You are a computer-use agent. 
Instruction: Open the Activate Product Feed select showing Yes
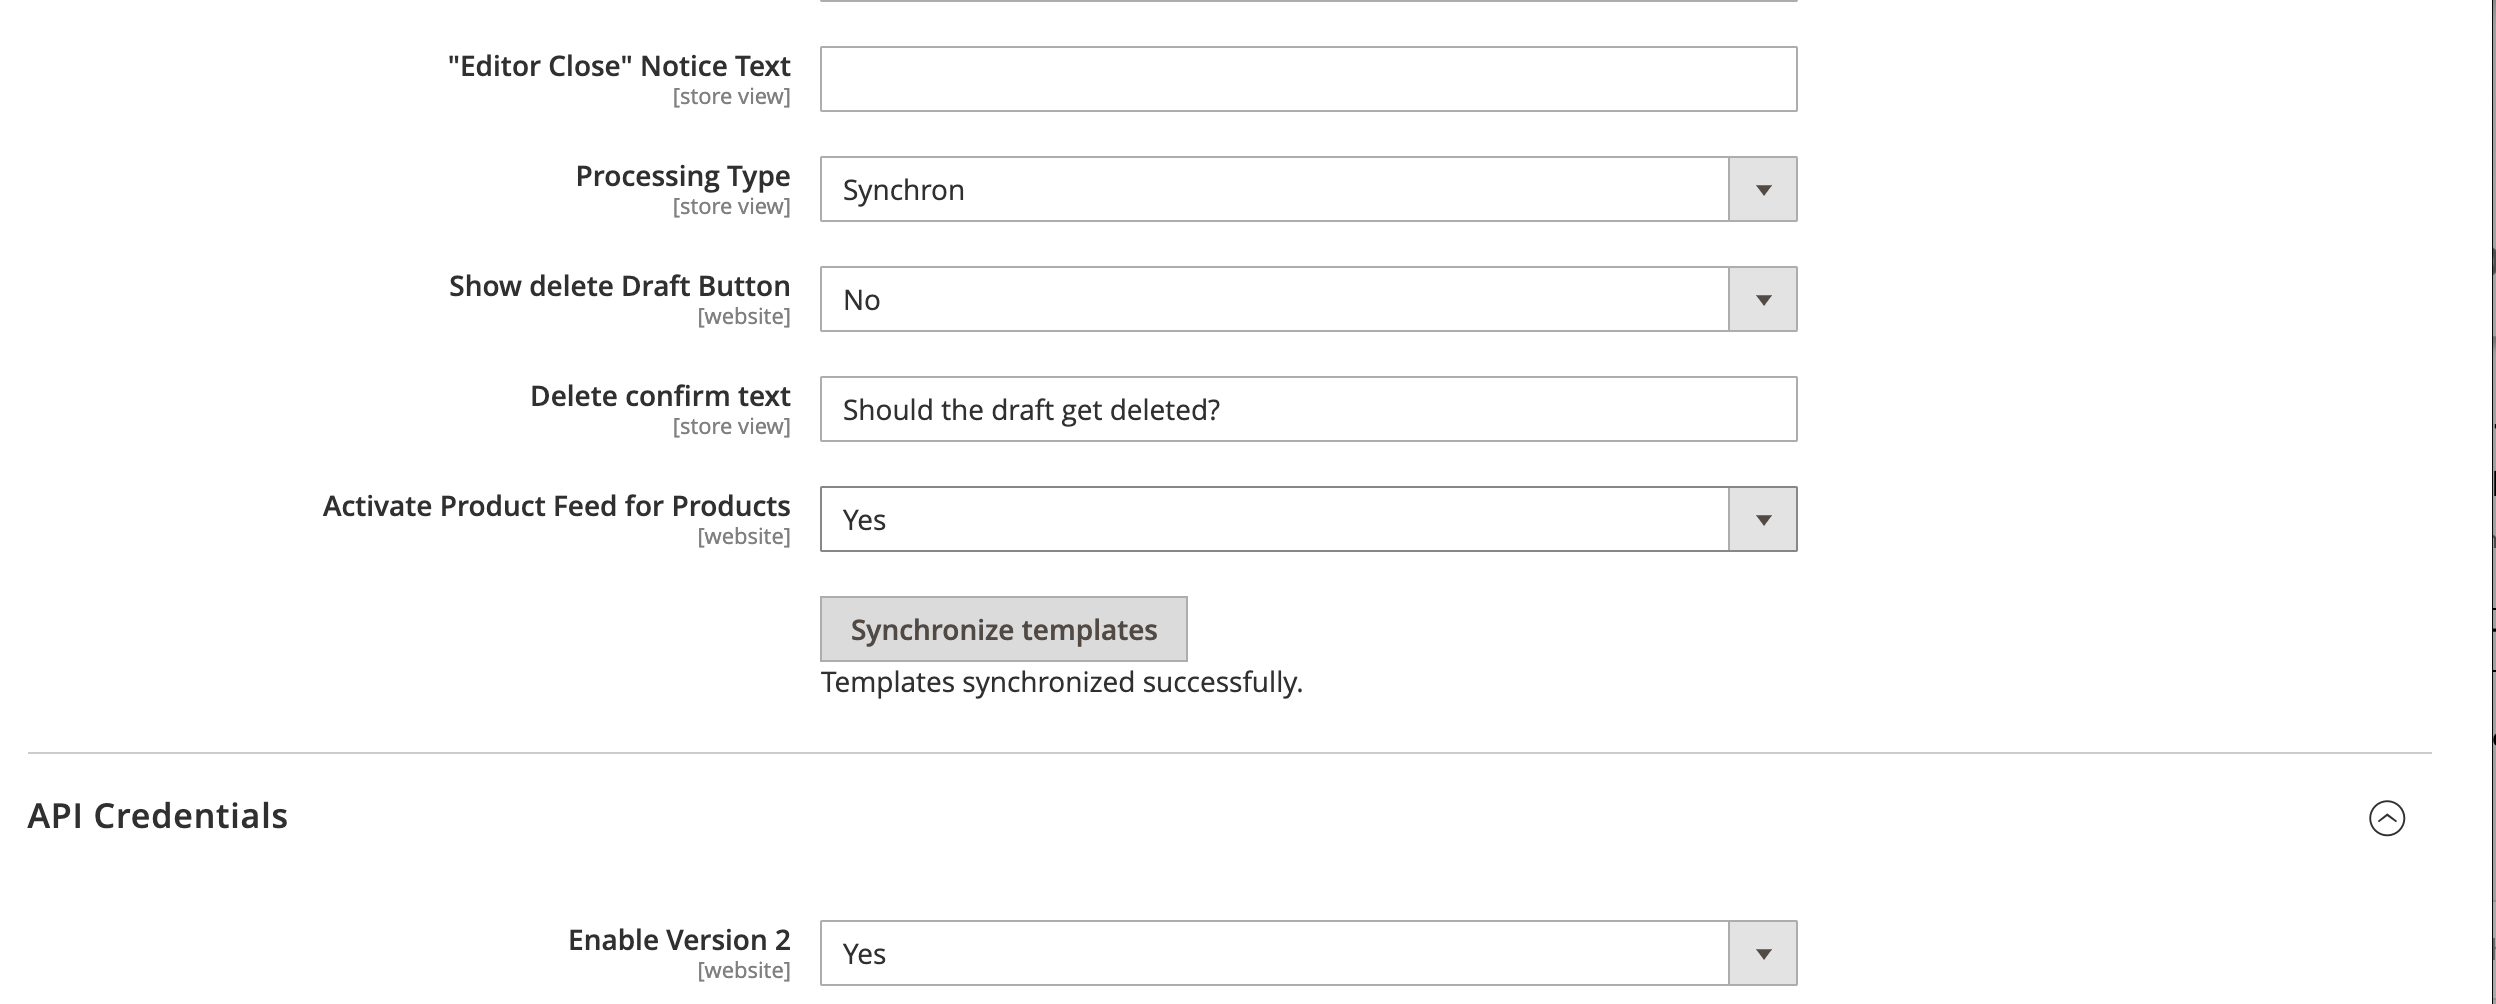point(1274,520)
